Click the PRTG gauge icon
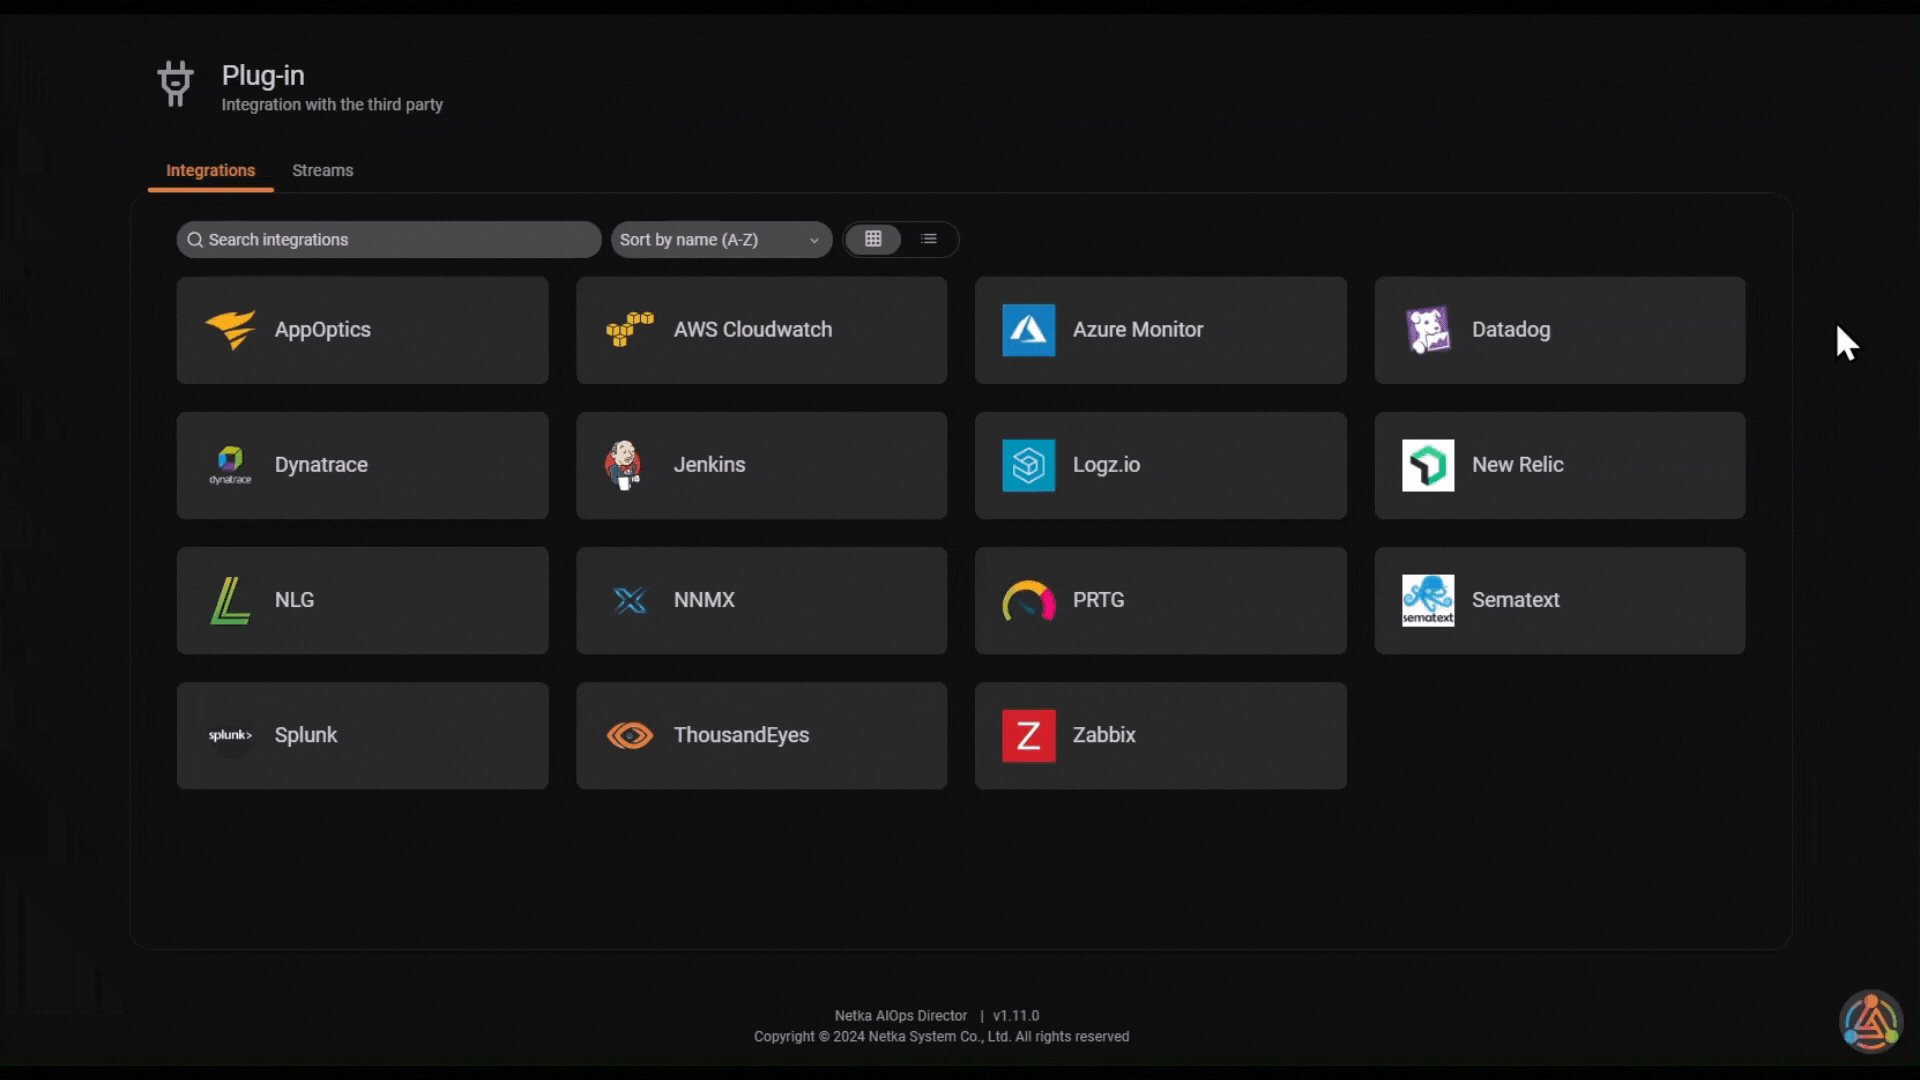The width and height of the screenshot is (1920, 1080). [1028, 601]
